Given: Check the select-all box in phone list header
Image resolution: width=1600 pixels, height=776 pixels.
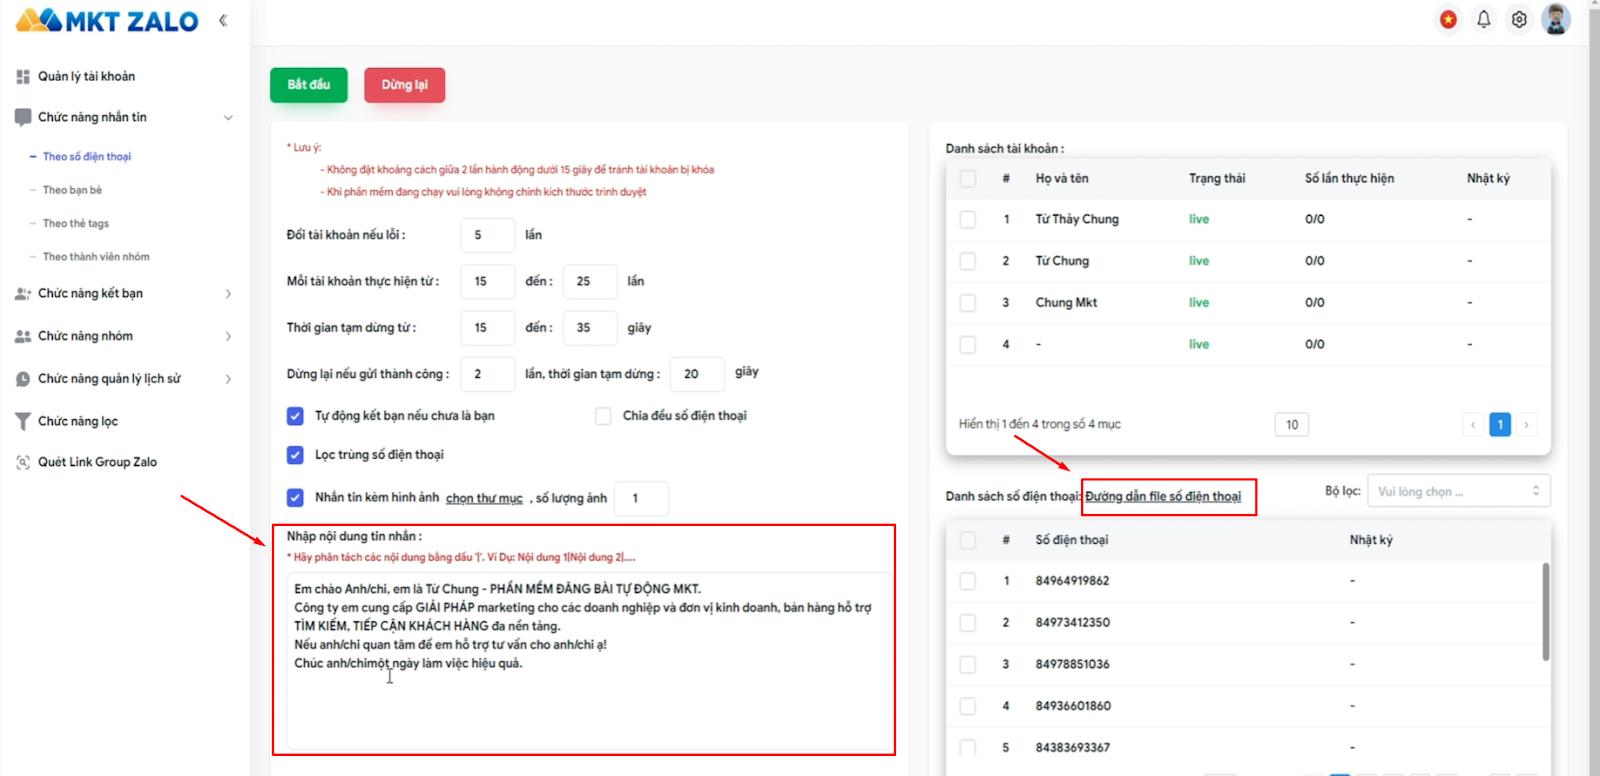Looking at the screenshot, I should [x=968, y=540].
